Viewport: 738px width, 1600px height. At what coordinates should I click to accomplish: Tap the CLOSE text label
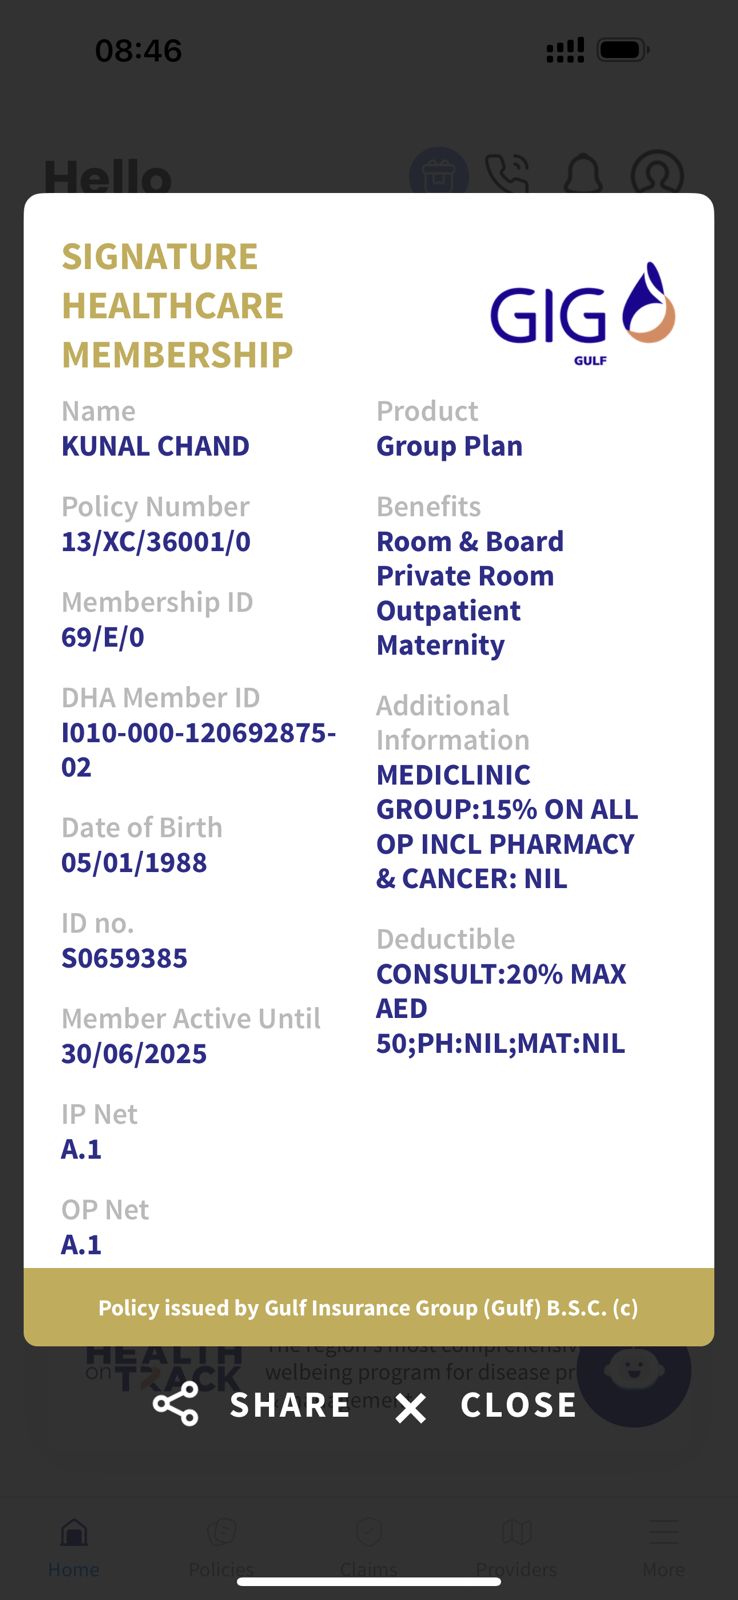(x=518, y=1405)
